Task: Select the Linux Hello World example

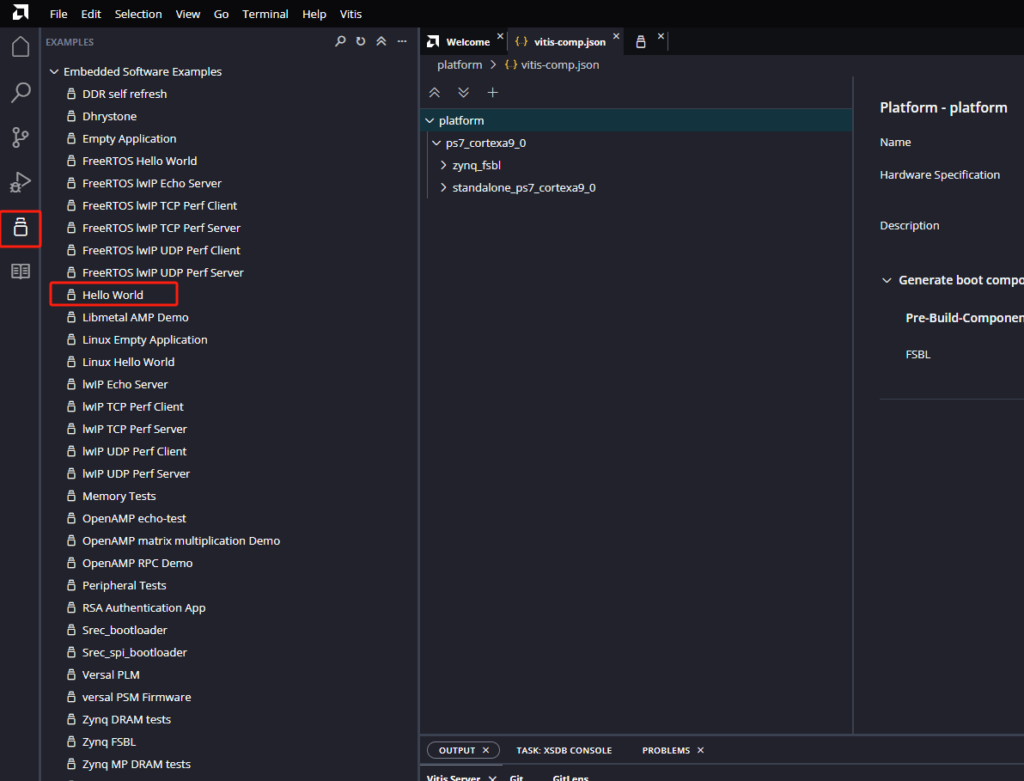Action: click(128, 362)
